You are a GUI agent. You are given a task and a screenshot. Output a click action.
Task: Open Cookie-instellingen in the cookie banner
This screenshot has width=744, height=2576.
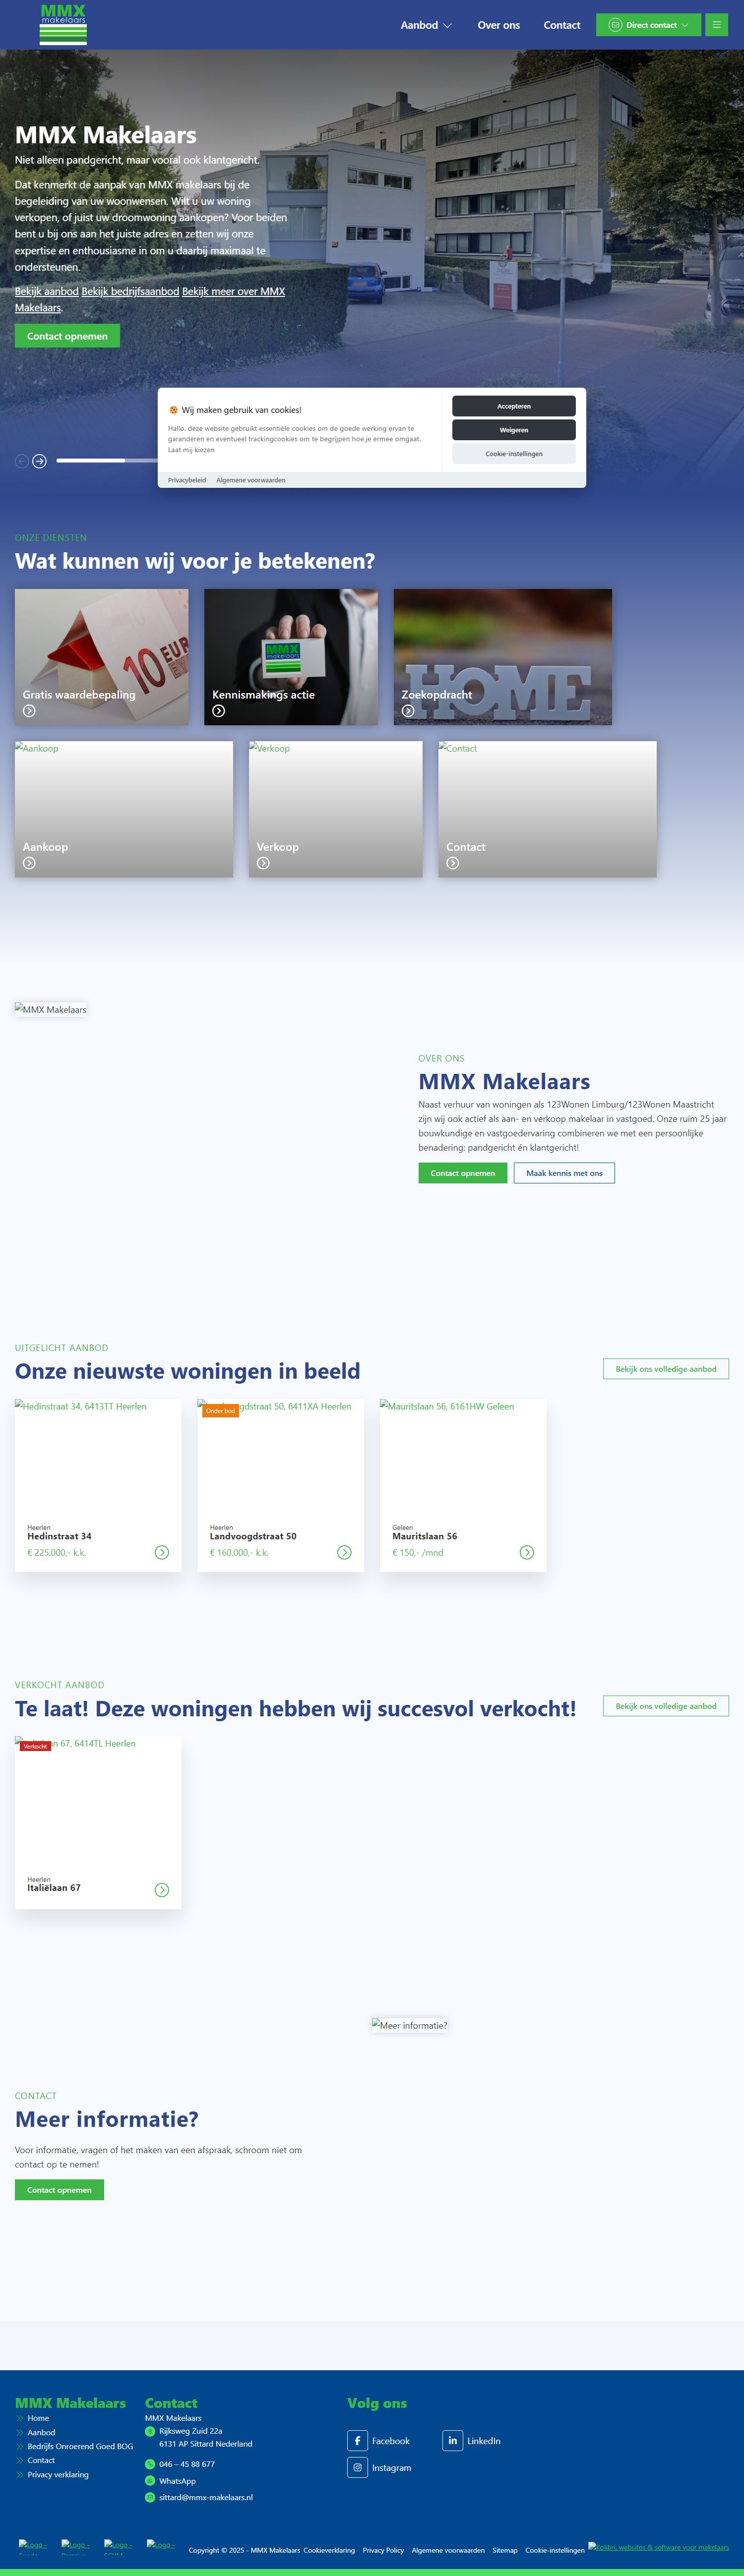click(x=514, y=454)
